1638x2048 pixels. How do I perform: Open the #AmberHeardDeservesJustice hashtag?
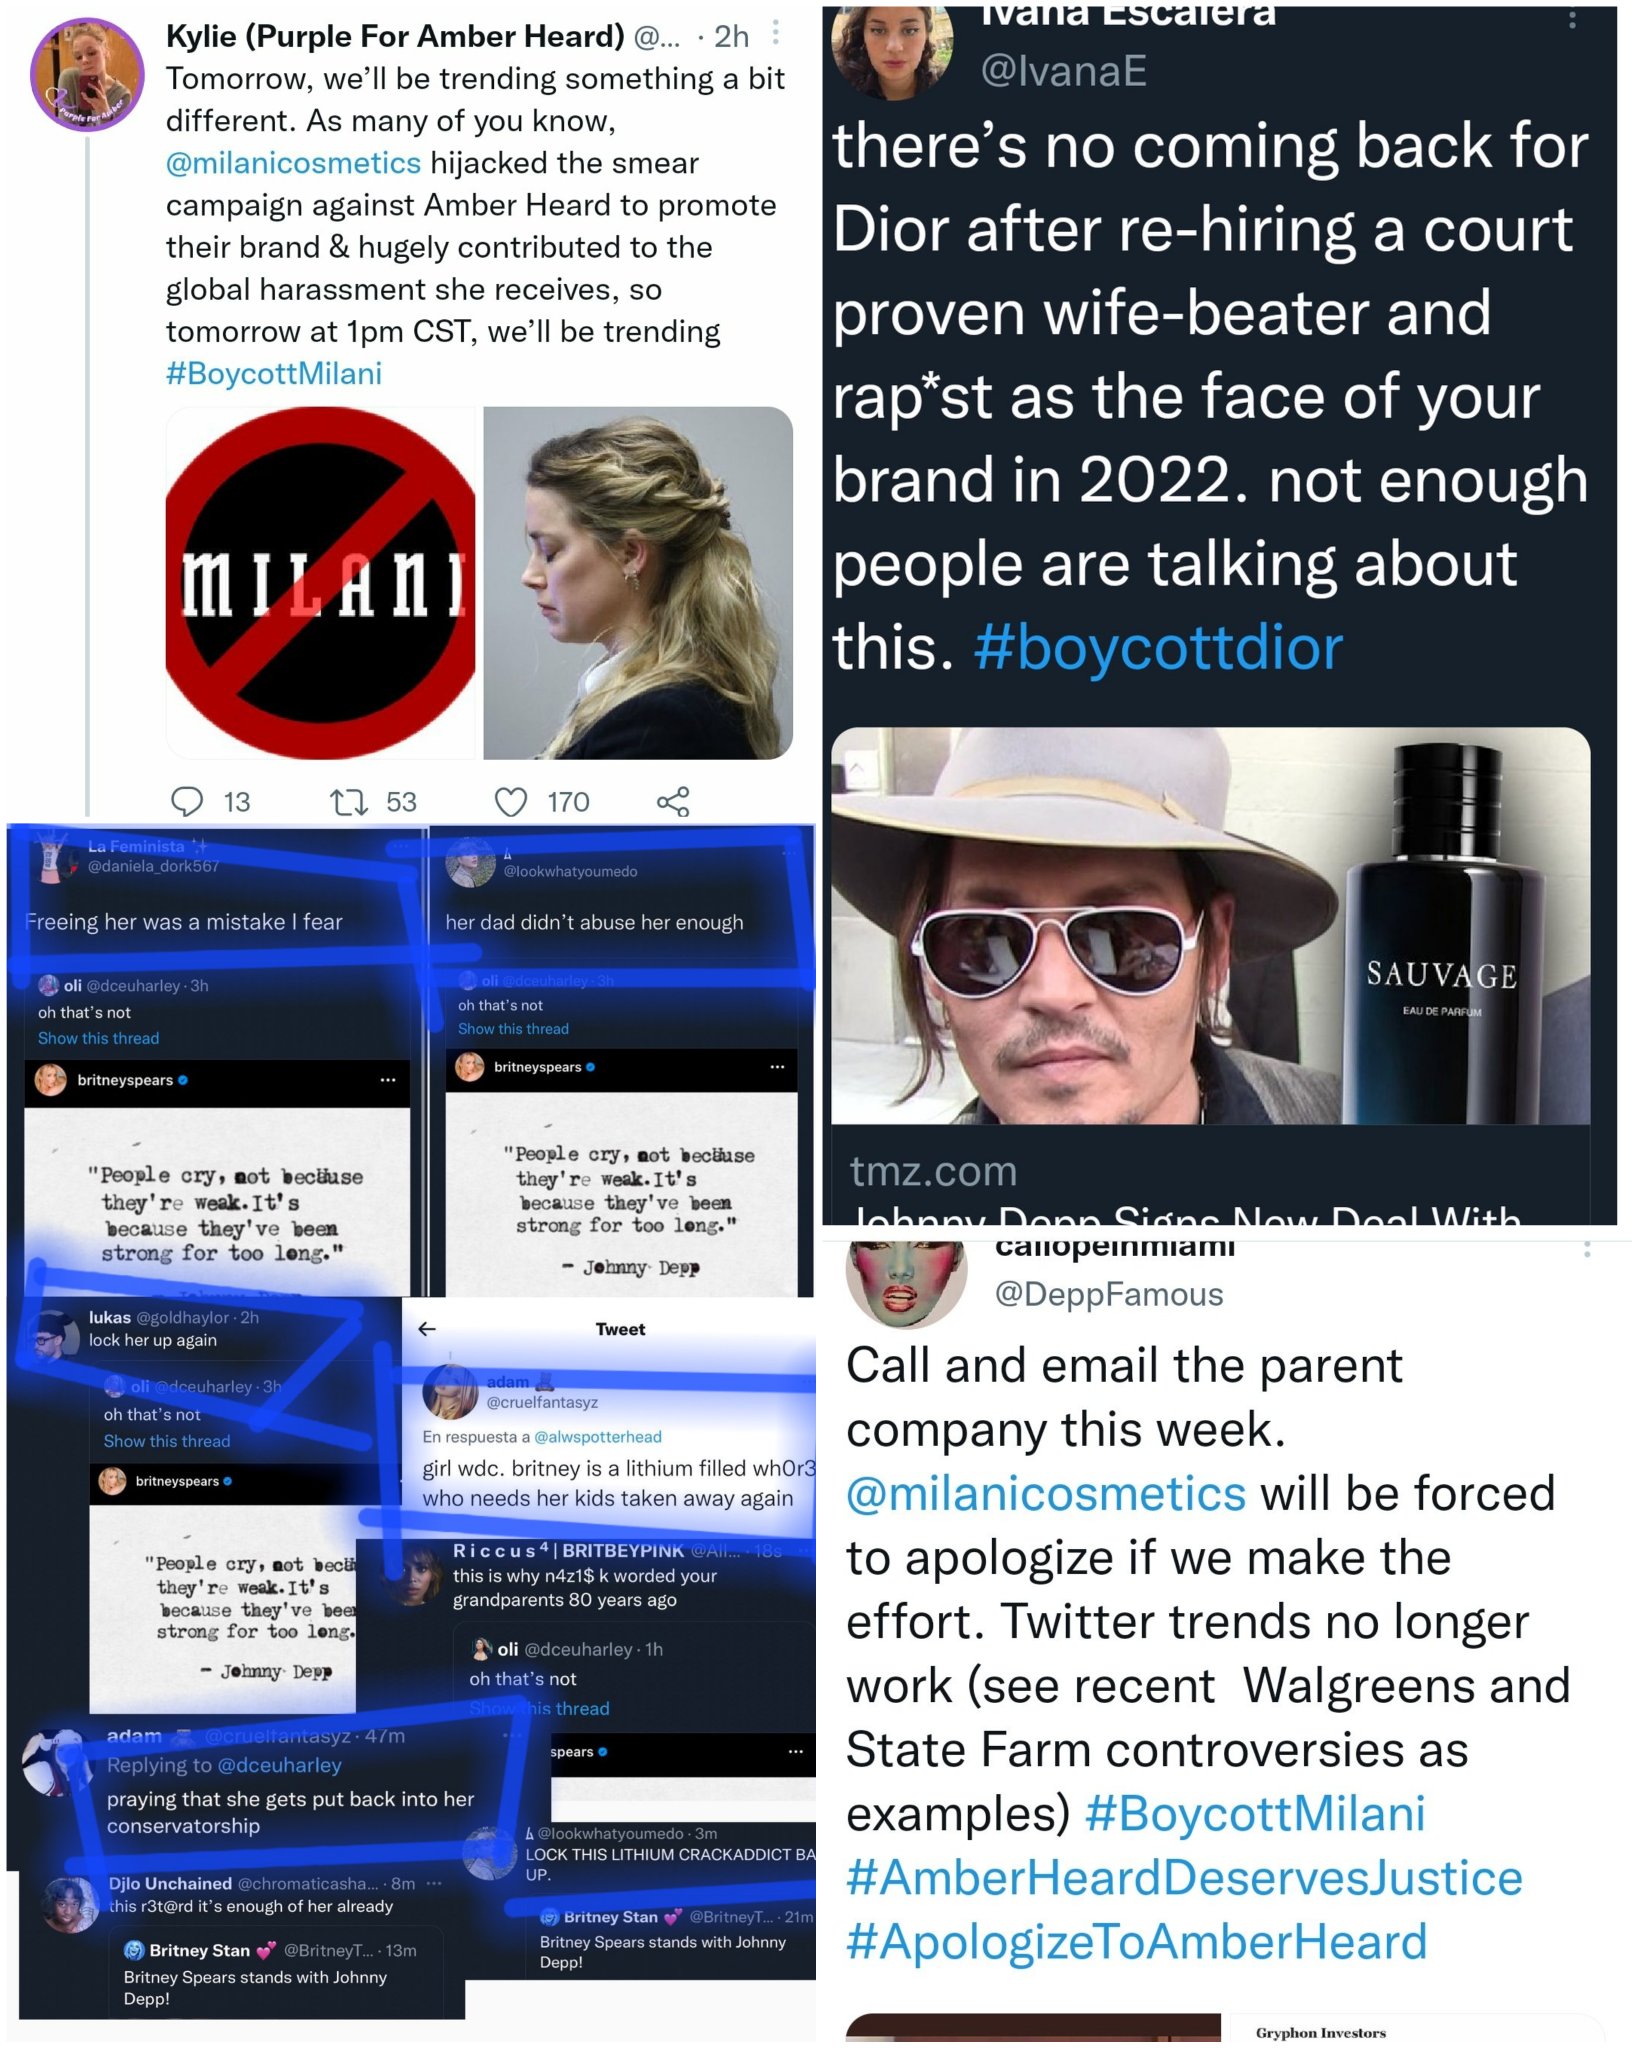click(1184, 1877)
